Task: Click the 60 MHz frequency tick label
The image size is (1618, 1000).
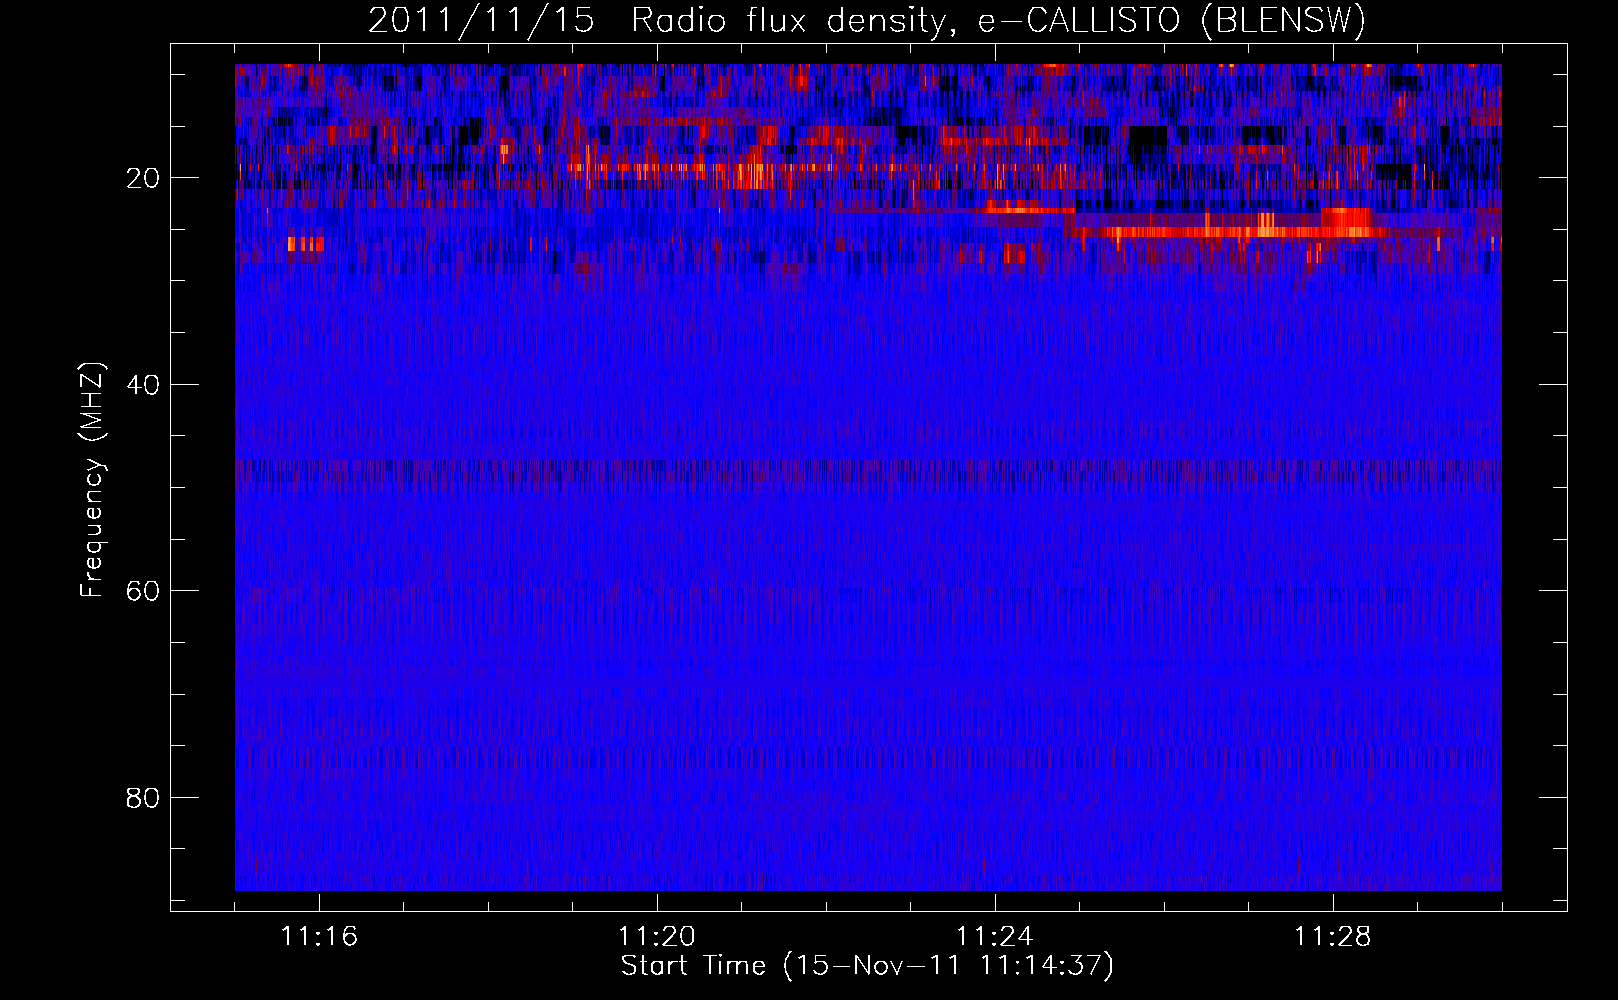Action: point(143,591)
